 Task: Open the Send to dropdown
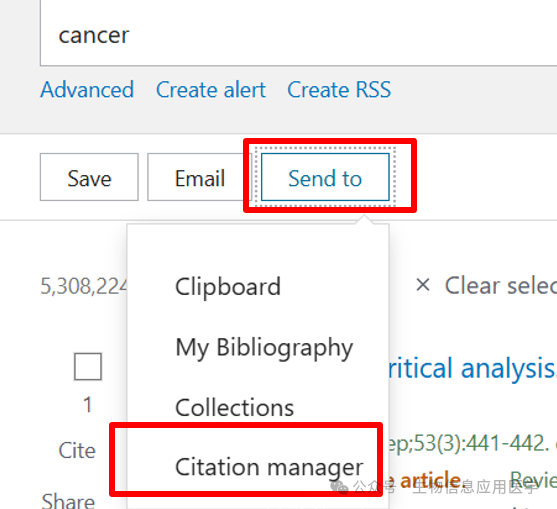325,177
